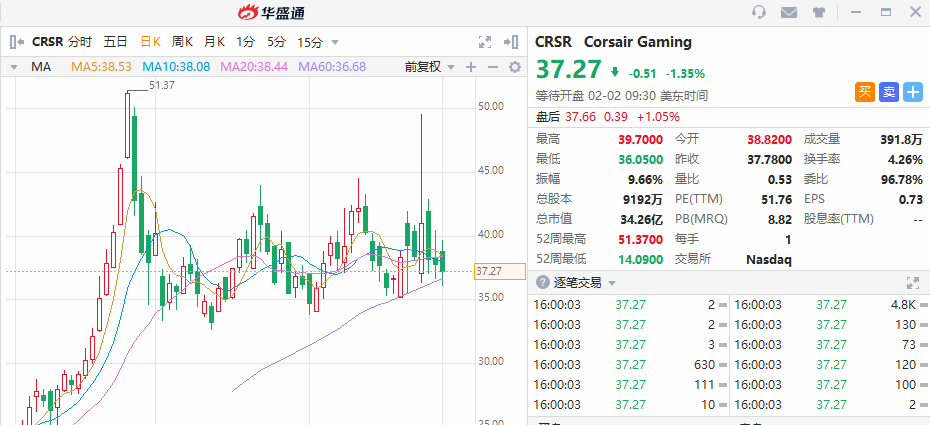Click the PE(TTM) value 51.76
This screenshot has height=425, width=930.
click(776, 199)
